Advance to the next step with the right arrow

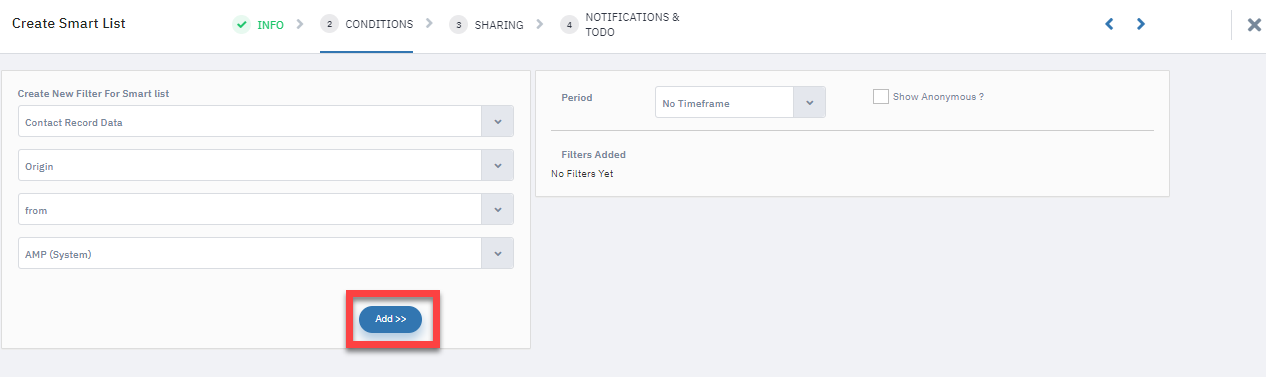(1140, 24)
